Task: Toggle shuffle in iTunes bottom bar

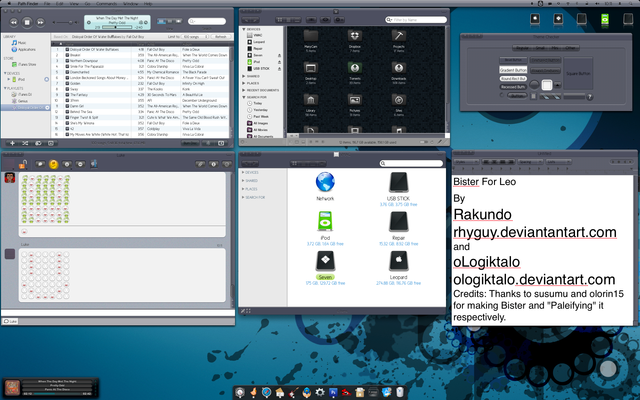Action: [x=25, y=143]
